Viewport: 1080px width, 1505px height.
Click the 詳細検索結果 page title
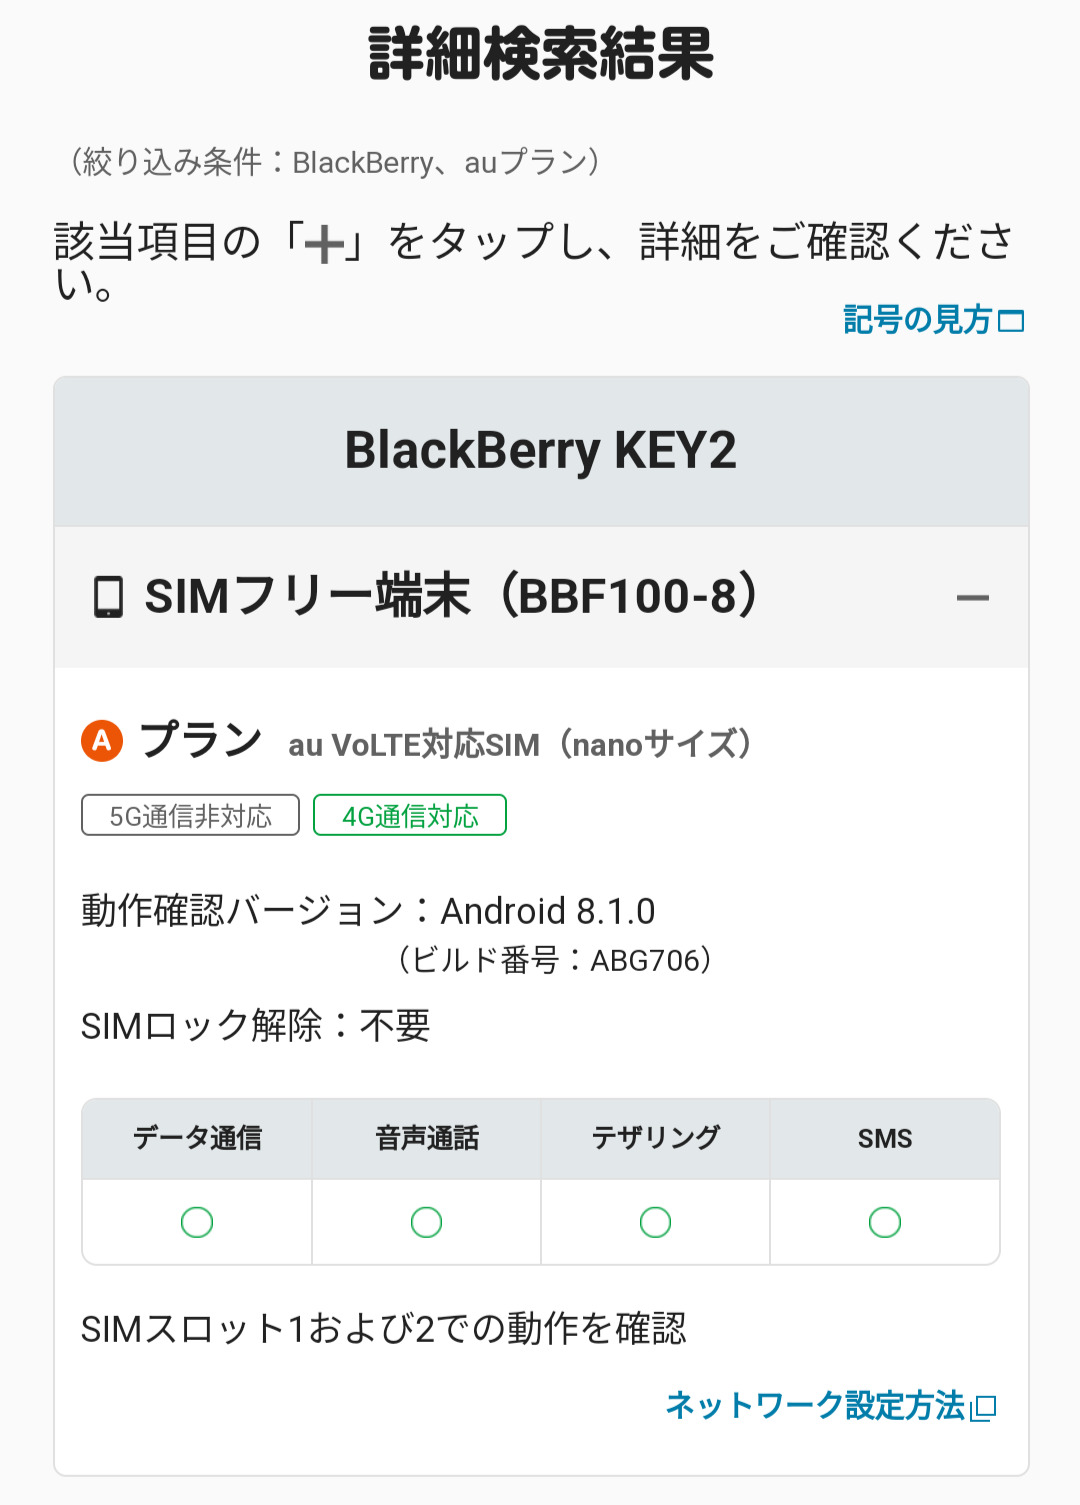click(541, 54)
